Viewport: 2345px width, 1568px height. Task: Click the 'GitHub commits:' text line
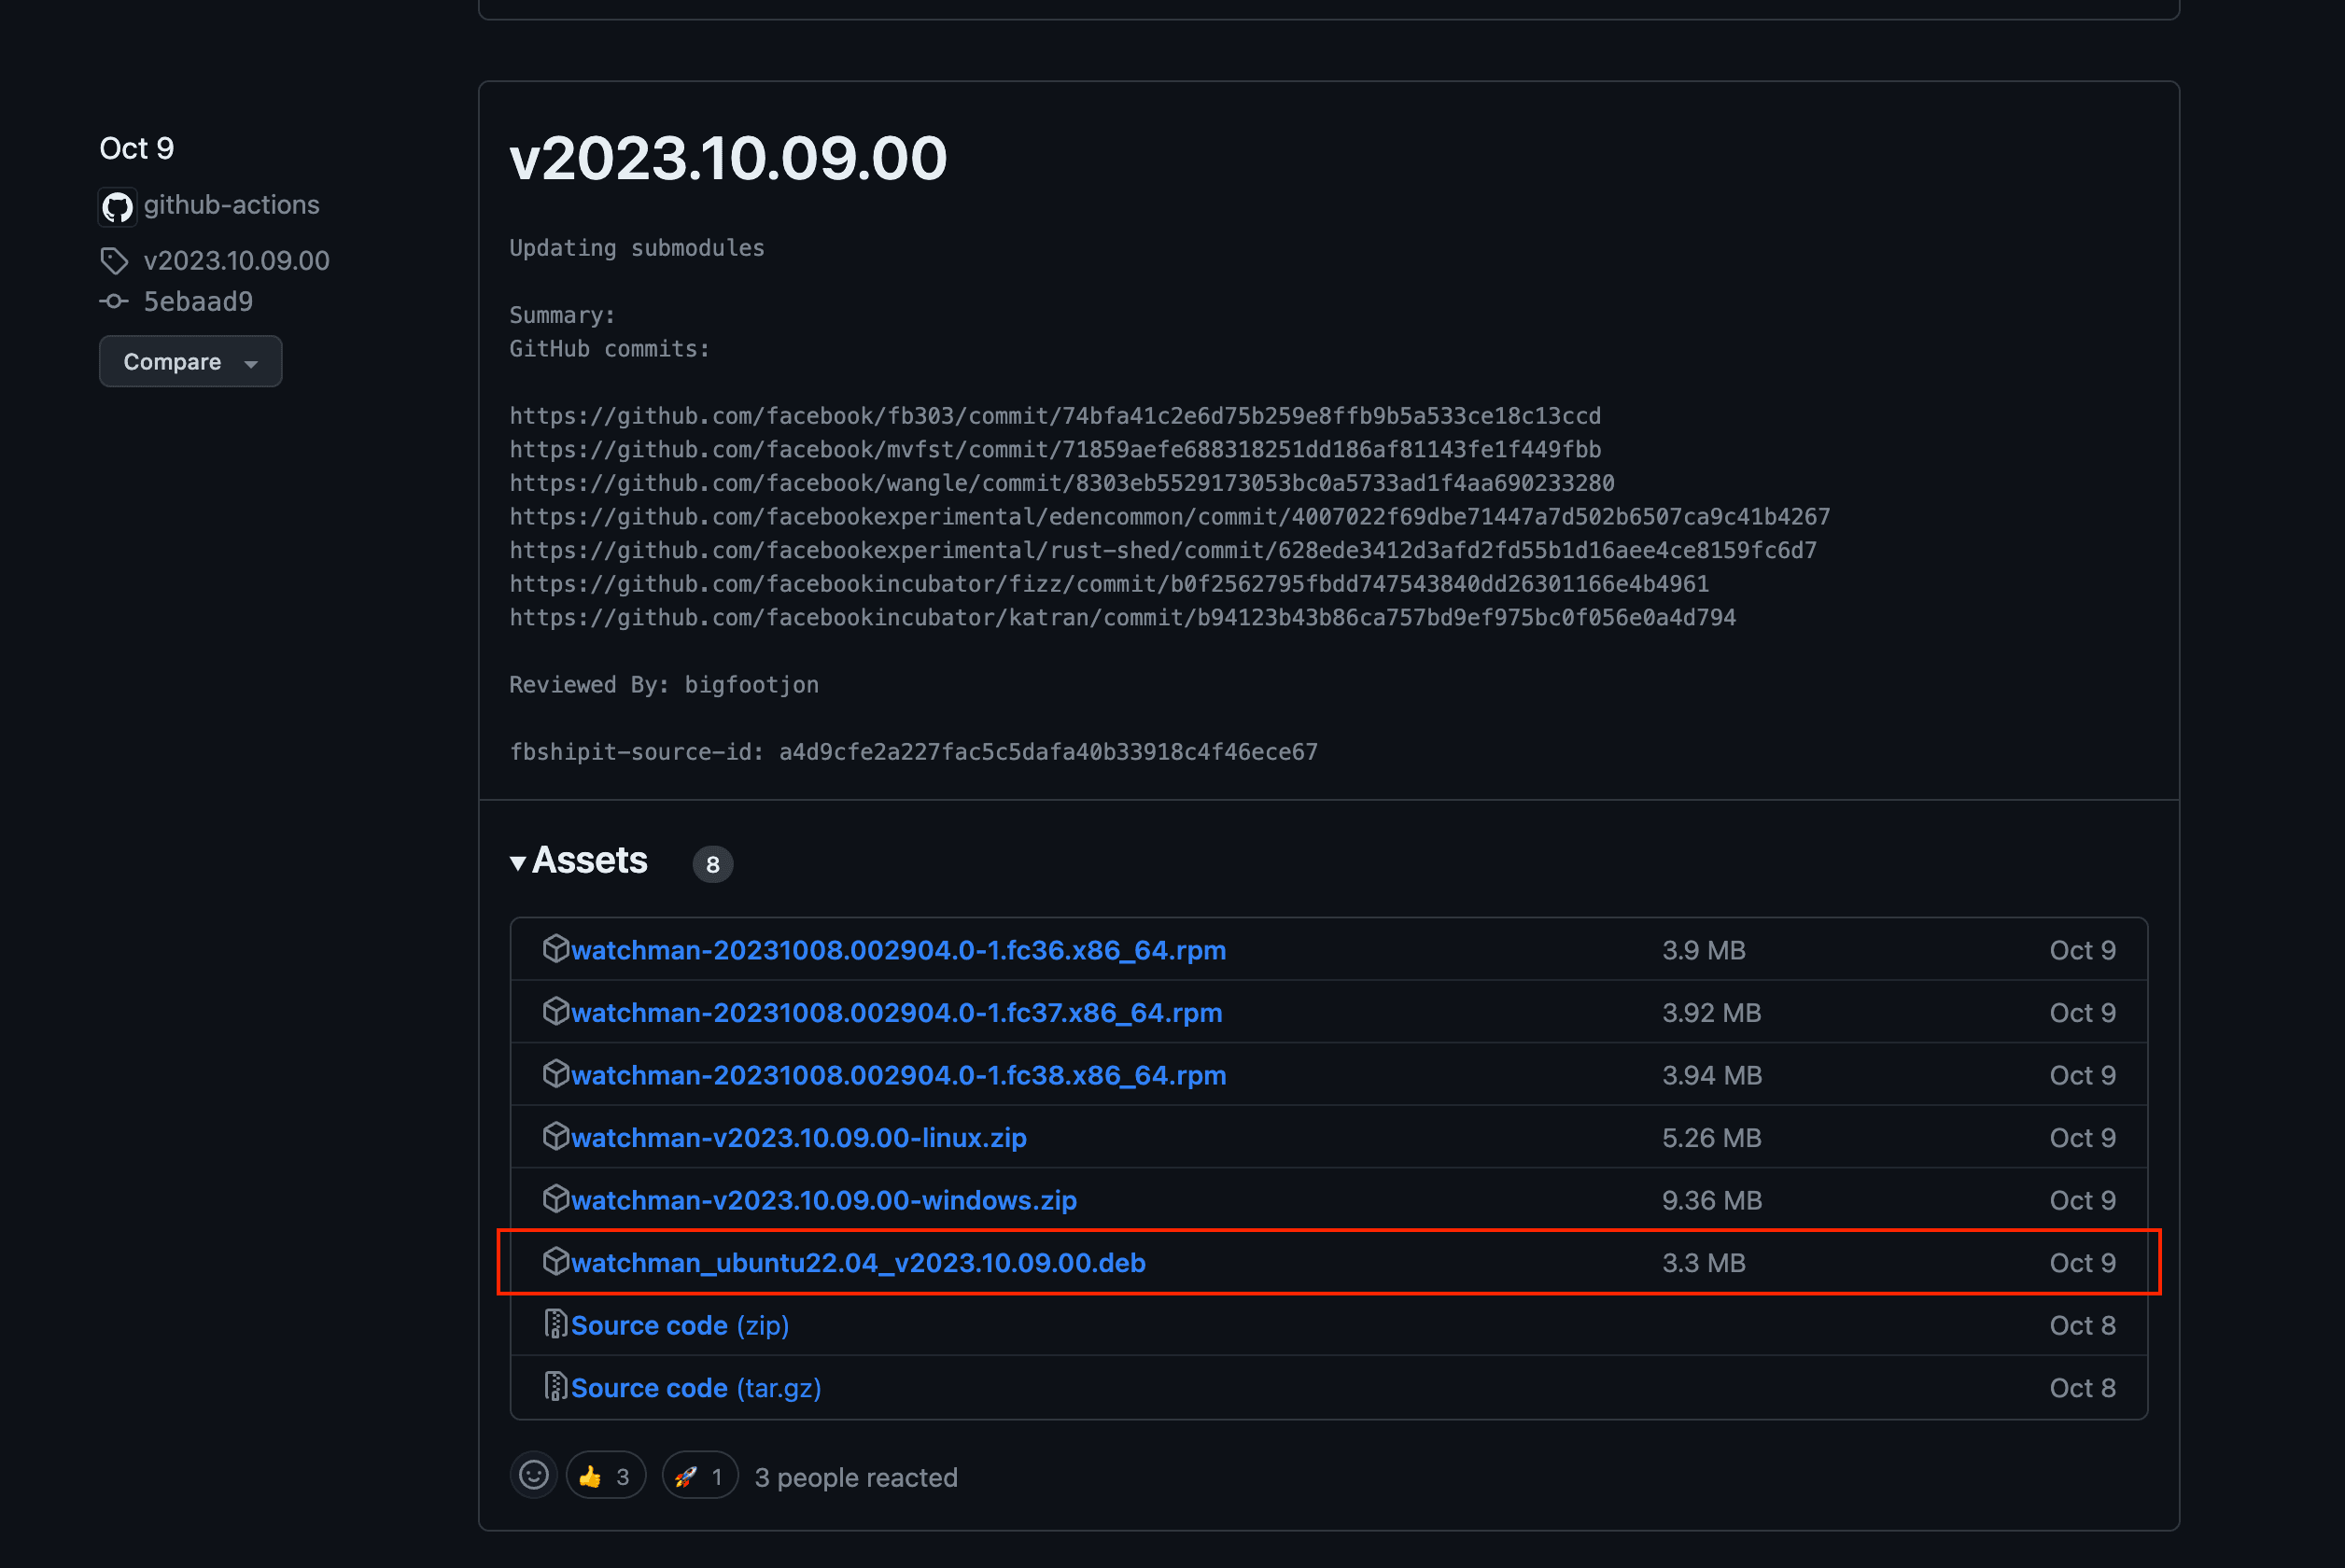[609, 349]
